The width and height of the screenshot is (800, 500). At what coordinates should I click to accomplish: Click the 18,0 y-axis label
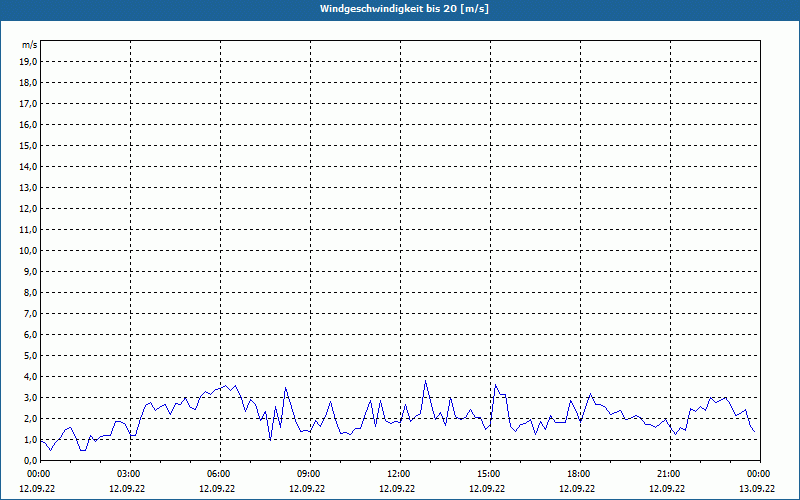click(x=29, y=83)
